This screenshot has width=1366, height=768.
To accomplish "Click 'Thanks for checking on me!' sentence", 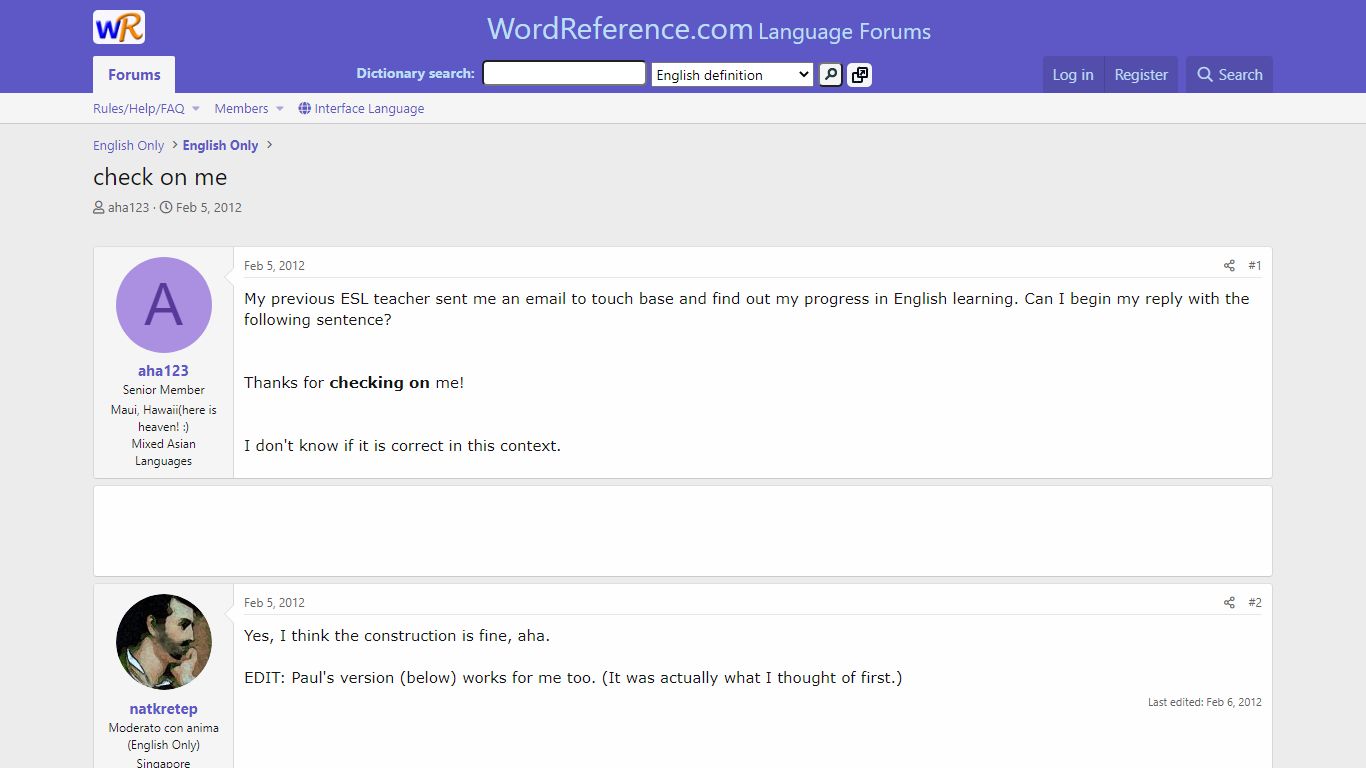I will coord(354,383).
